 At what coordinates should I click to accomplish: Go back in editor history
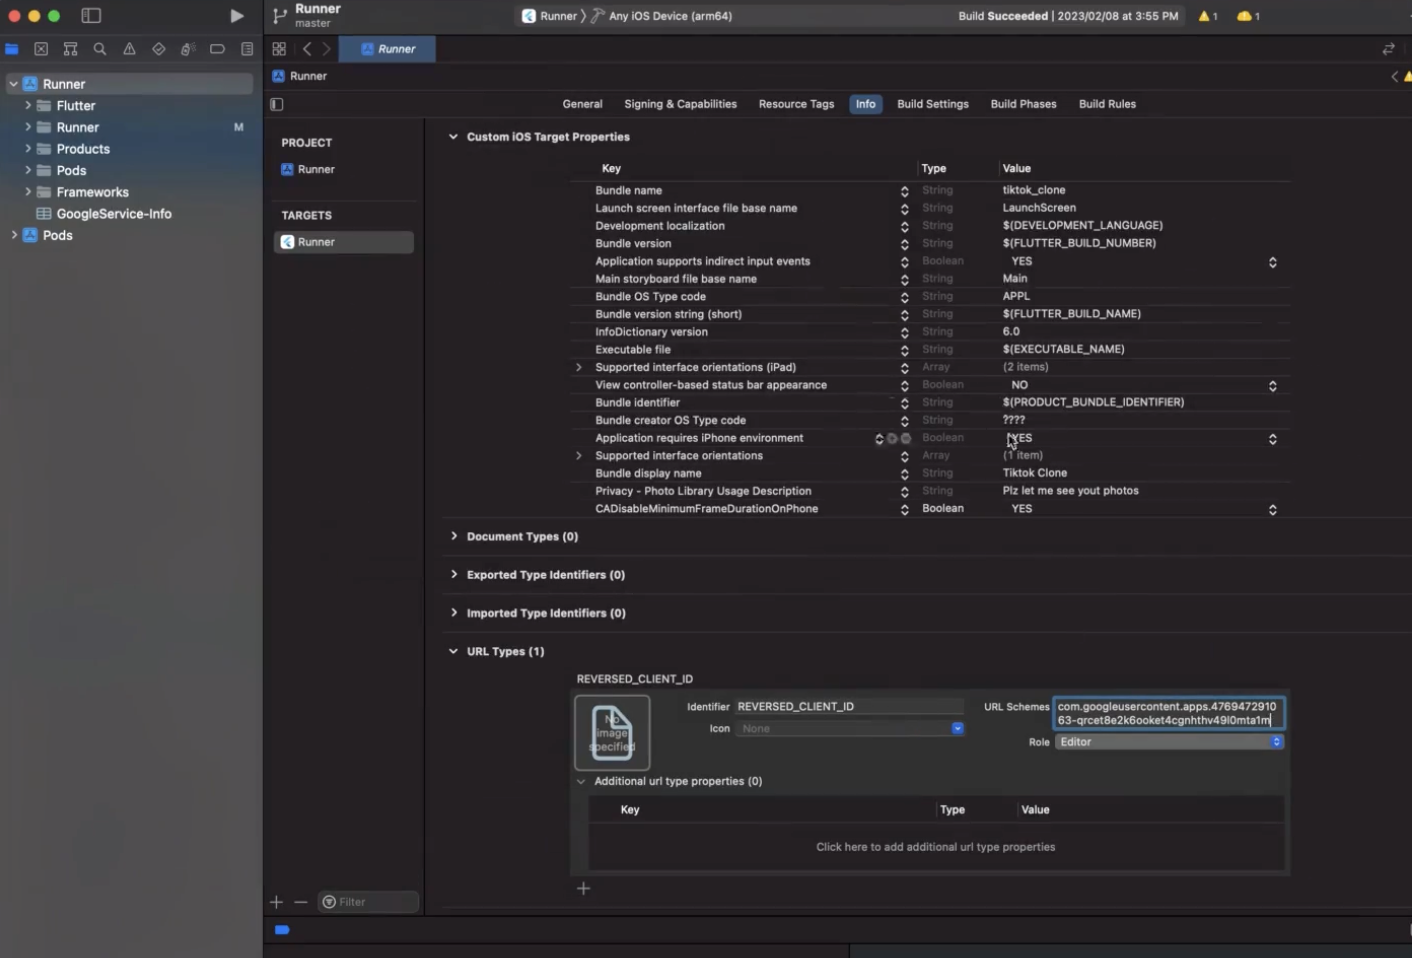307,49
